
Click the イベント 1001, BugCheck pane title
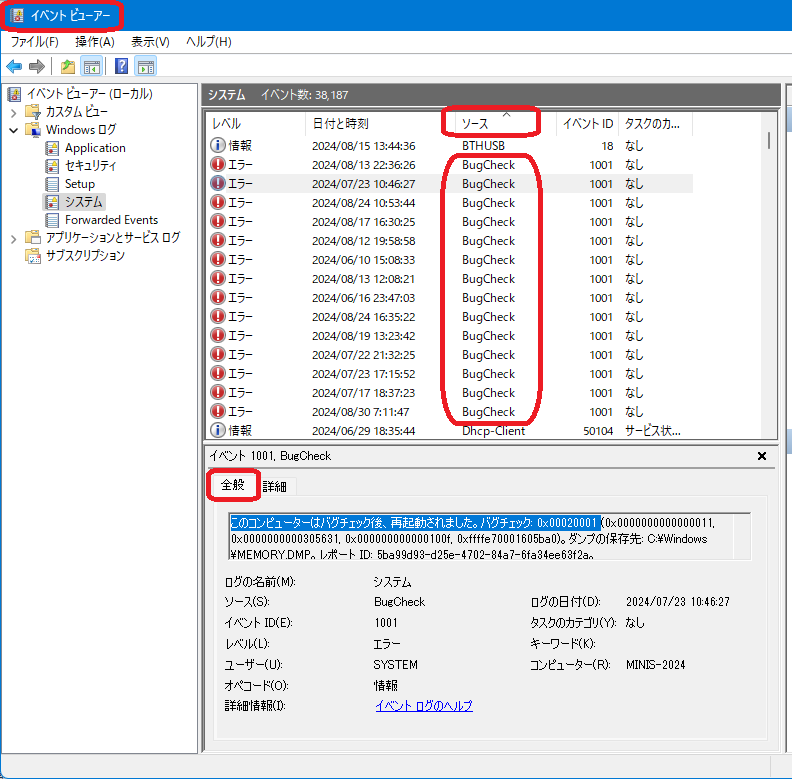click(270, 456)
